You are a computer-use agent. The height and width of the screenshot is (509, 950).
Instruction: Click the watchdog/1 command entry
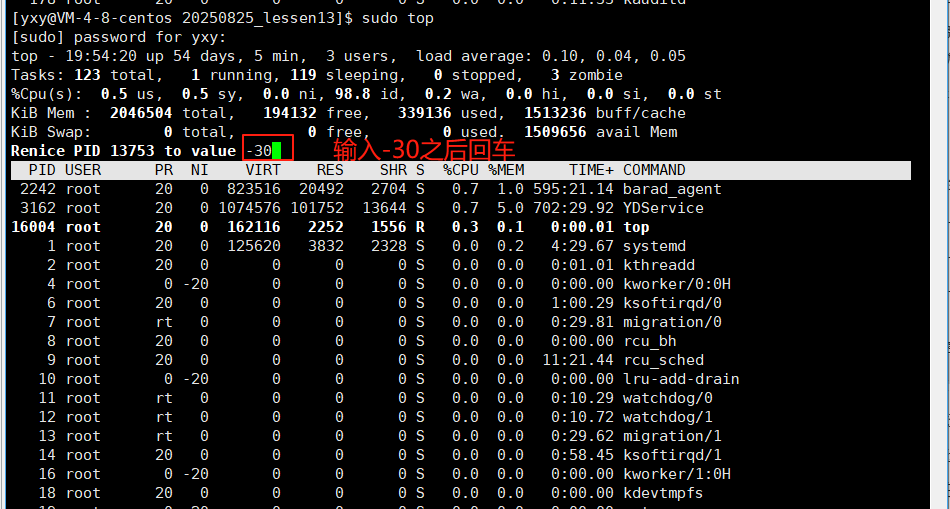pyautogui.click(x=668, y=417)
